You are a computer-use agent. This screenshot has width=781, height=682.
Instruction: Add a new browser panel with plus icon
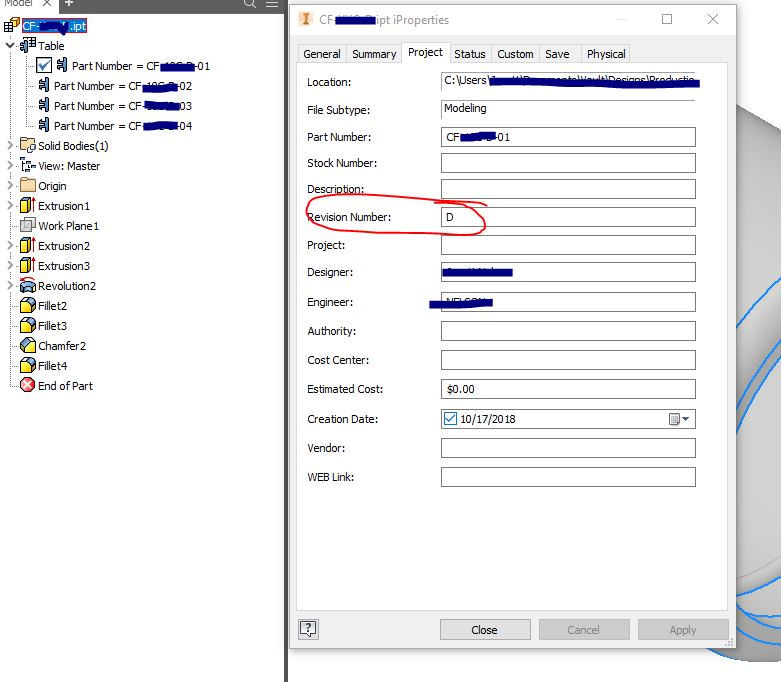(69, 3)
